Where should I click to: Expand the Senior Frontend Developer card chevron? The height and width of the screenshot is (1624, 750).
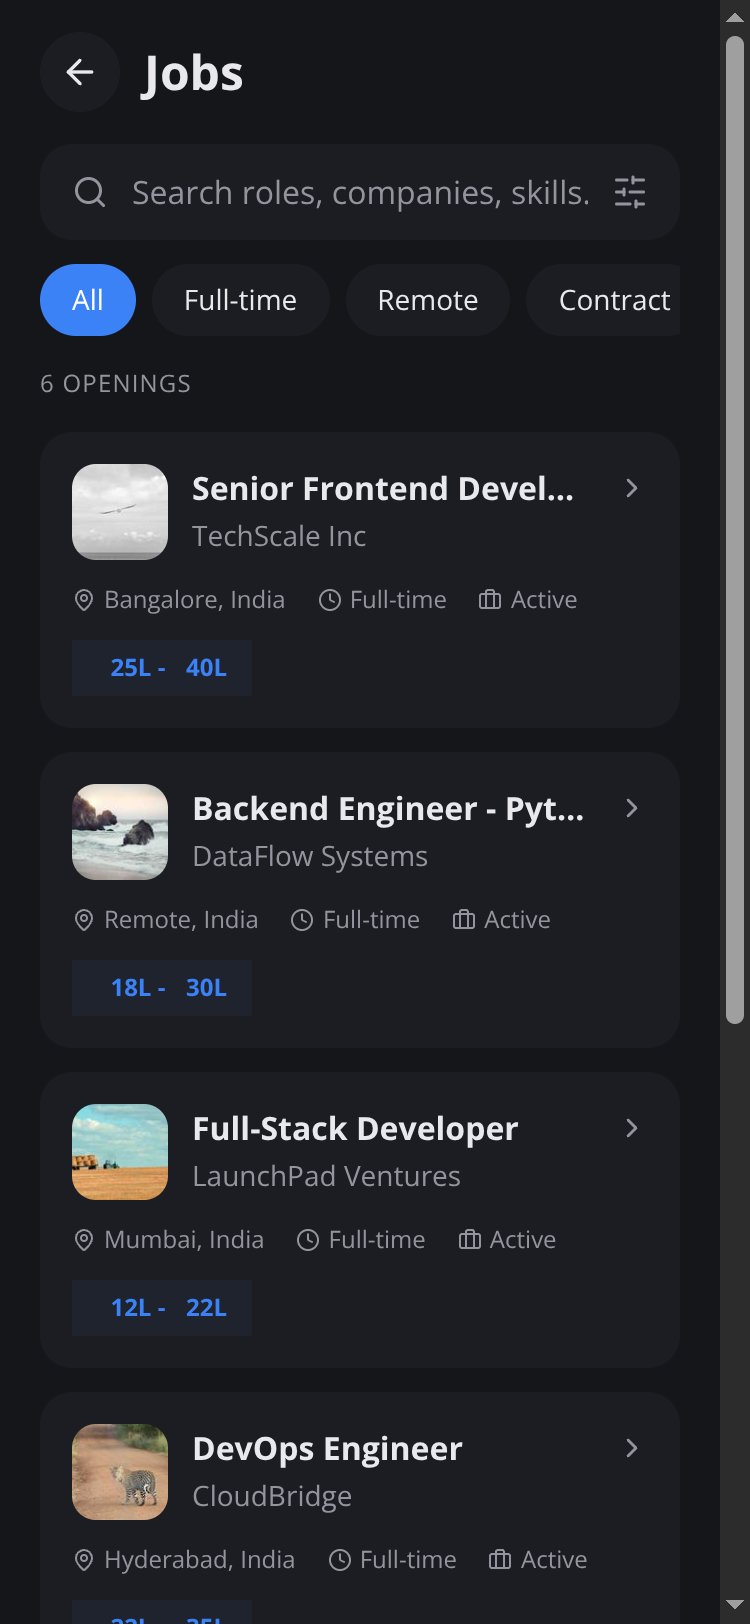(x=632, y=488)
